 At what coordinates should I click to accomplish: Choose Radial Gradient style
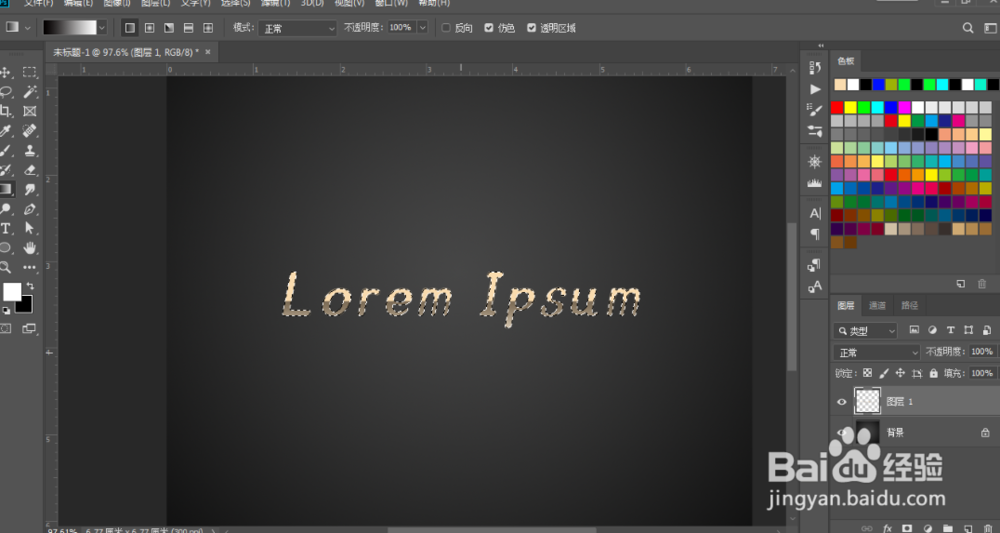click(149, 28)
